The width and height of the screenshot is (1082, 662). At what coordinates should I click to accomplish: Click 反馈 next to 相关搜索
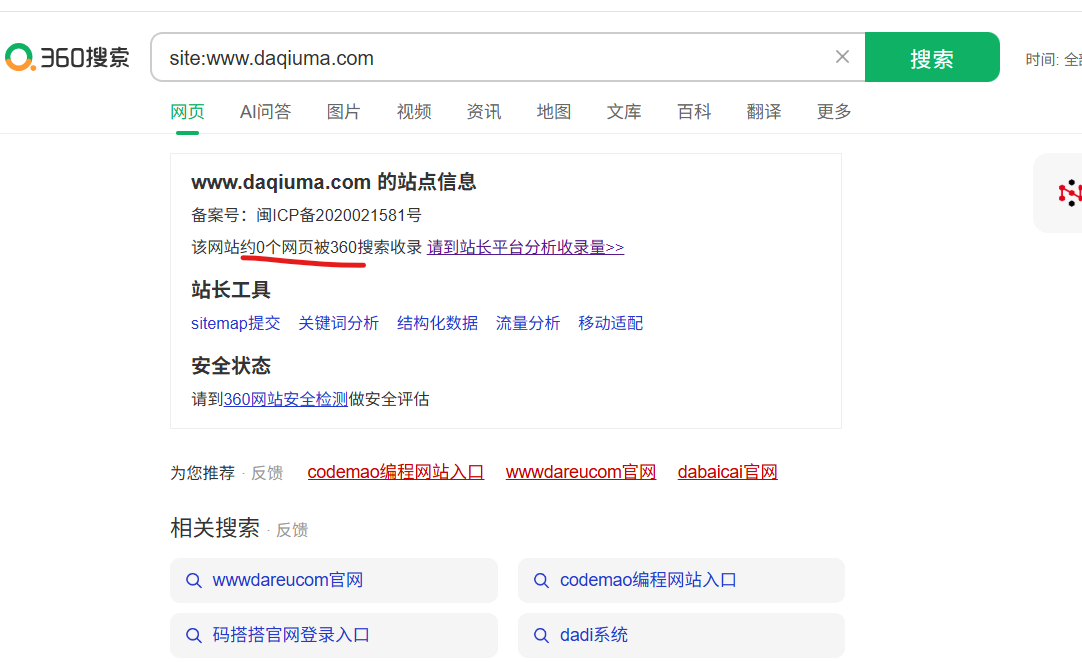292,530
